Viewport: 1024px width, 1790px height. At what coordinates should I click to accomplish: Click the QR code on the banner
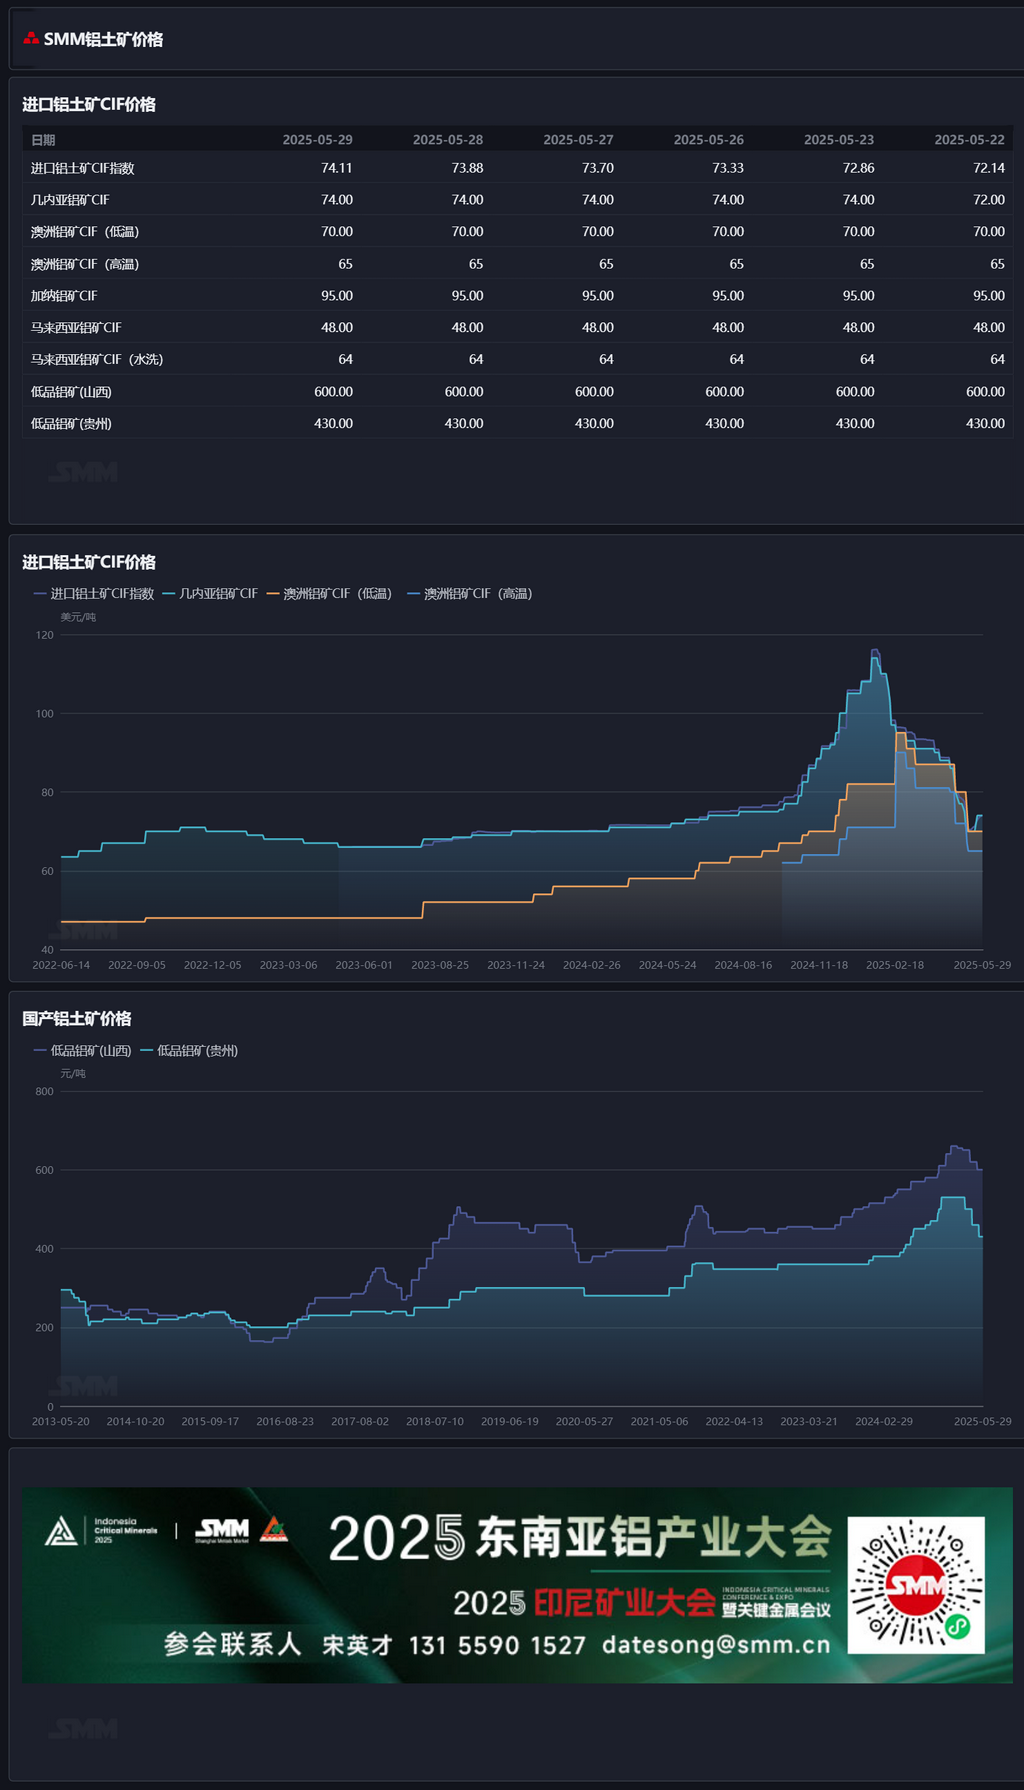click(x=915, y=1585)
